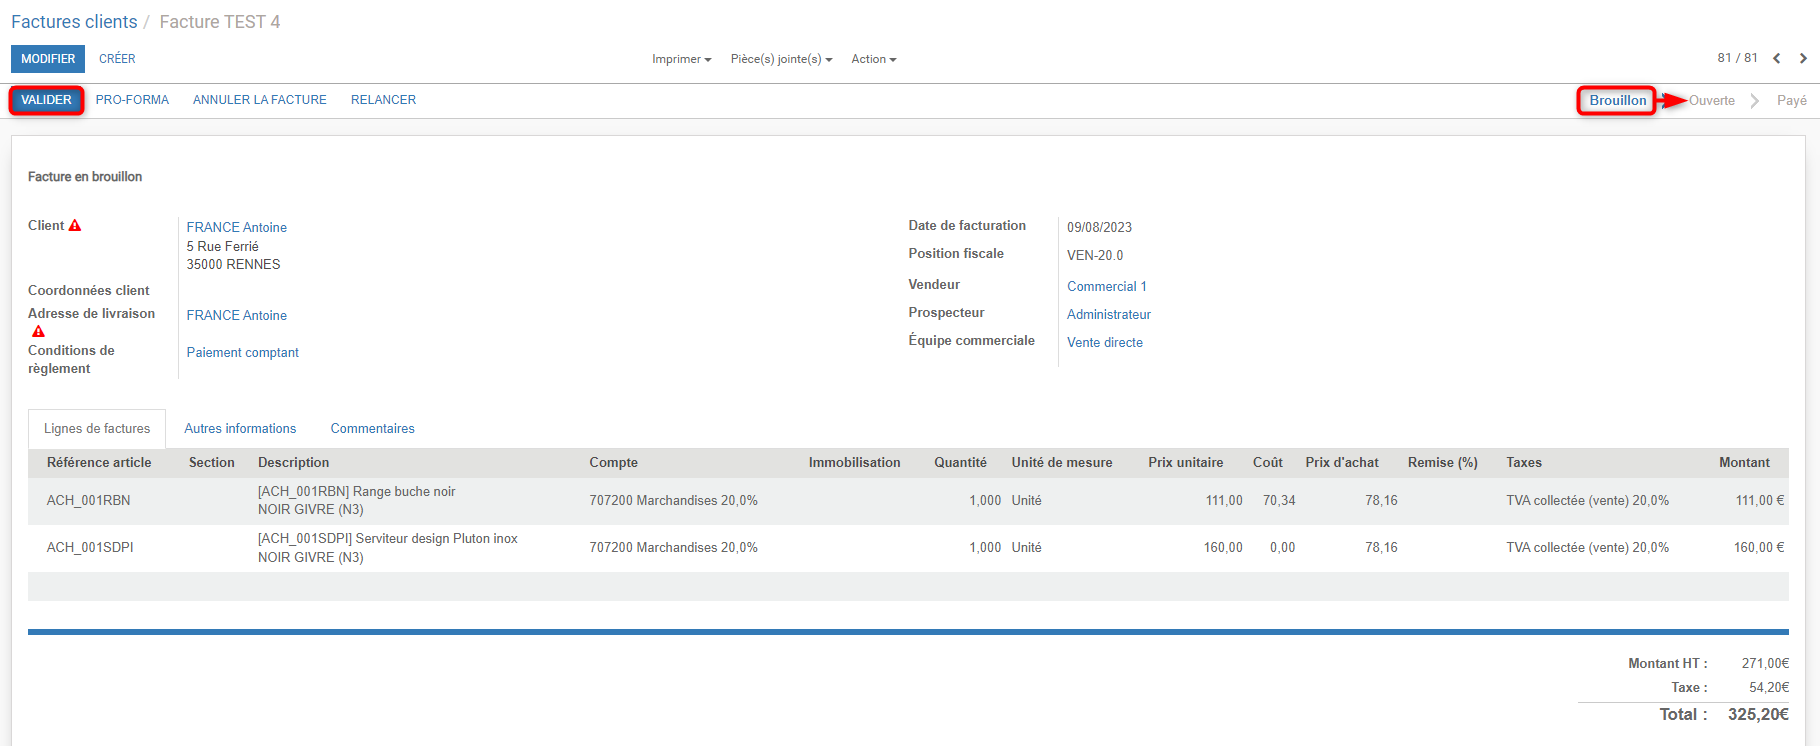Viewport: 1820px width, 746px height.
Task: Click the Montant HT value 271,00€
Action: point(1765,664)
